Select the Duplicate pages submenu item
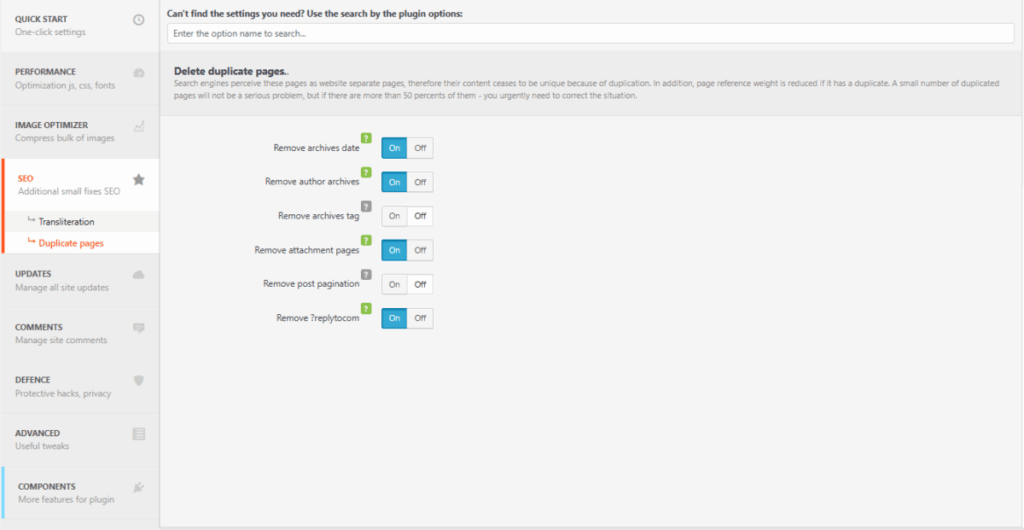Viewport: 1024px width, 530px height. [x=71, y=243]
